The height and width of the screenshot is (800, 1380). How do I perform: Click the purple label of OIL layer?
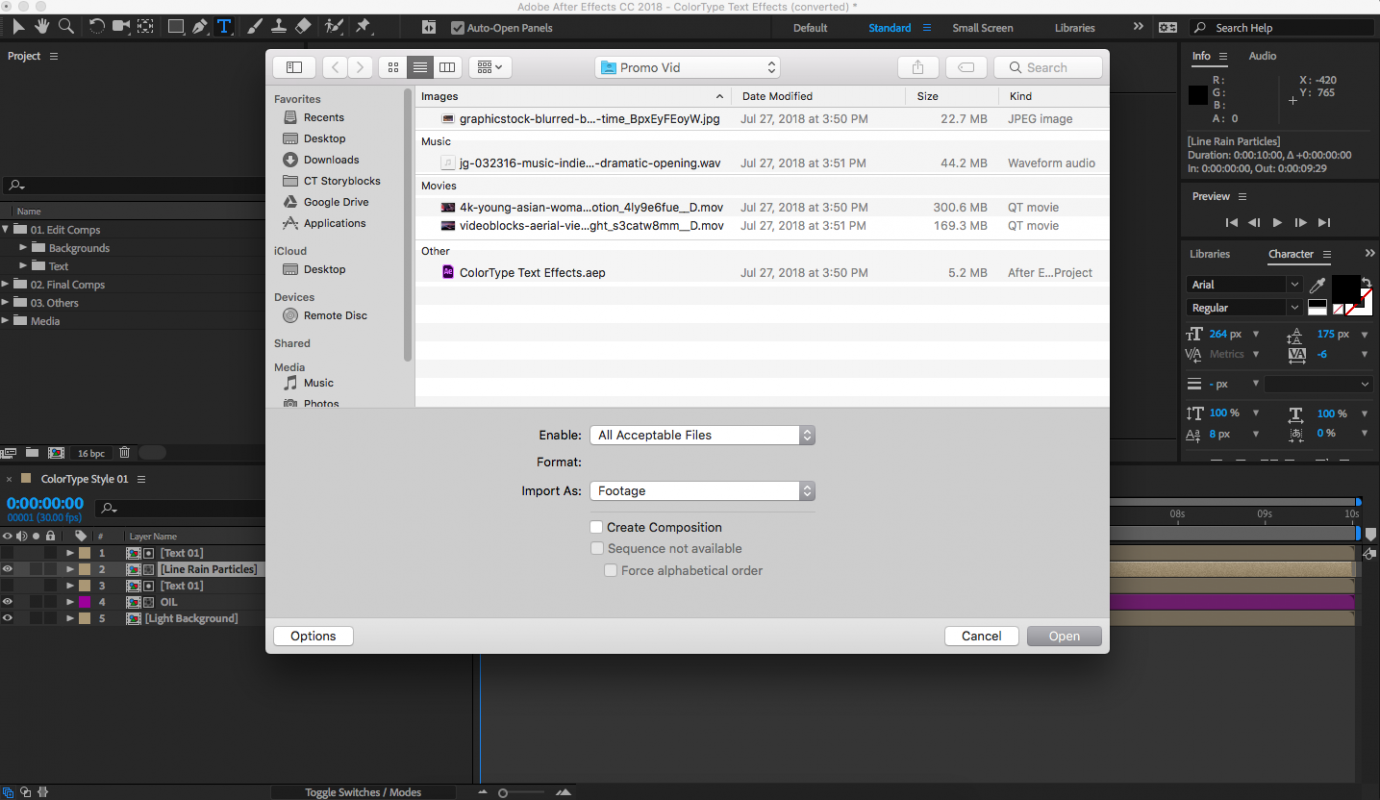[x=85, y=602]
